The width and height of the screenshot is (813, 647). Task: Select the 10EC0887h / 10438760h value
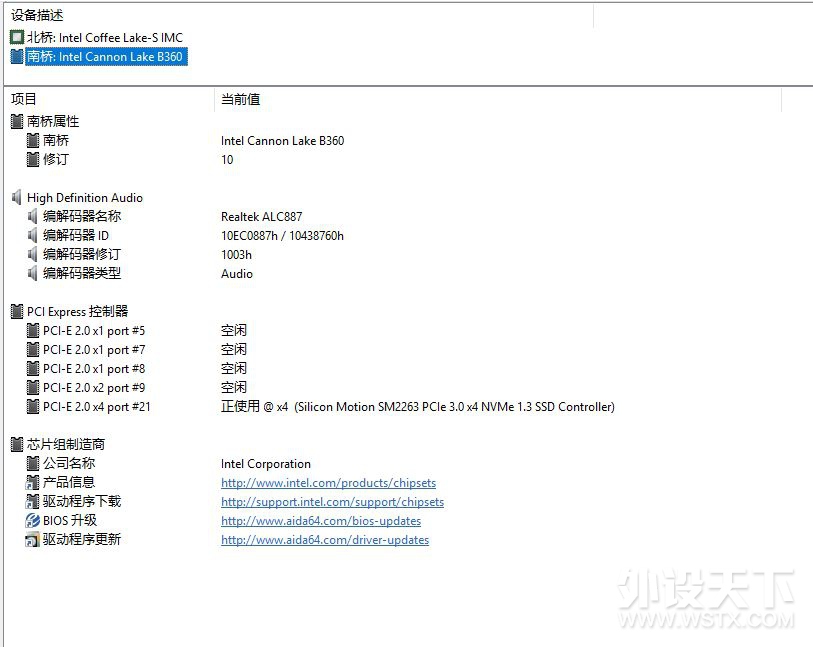pos(282,235)
